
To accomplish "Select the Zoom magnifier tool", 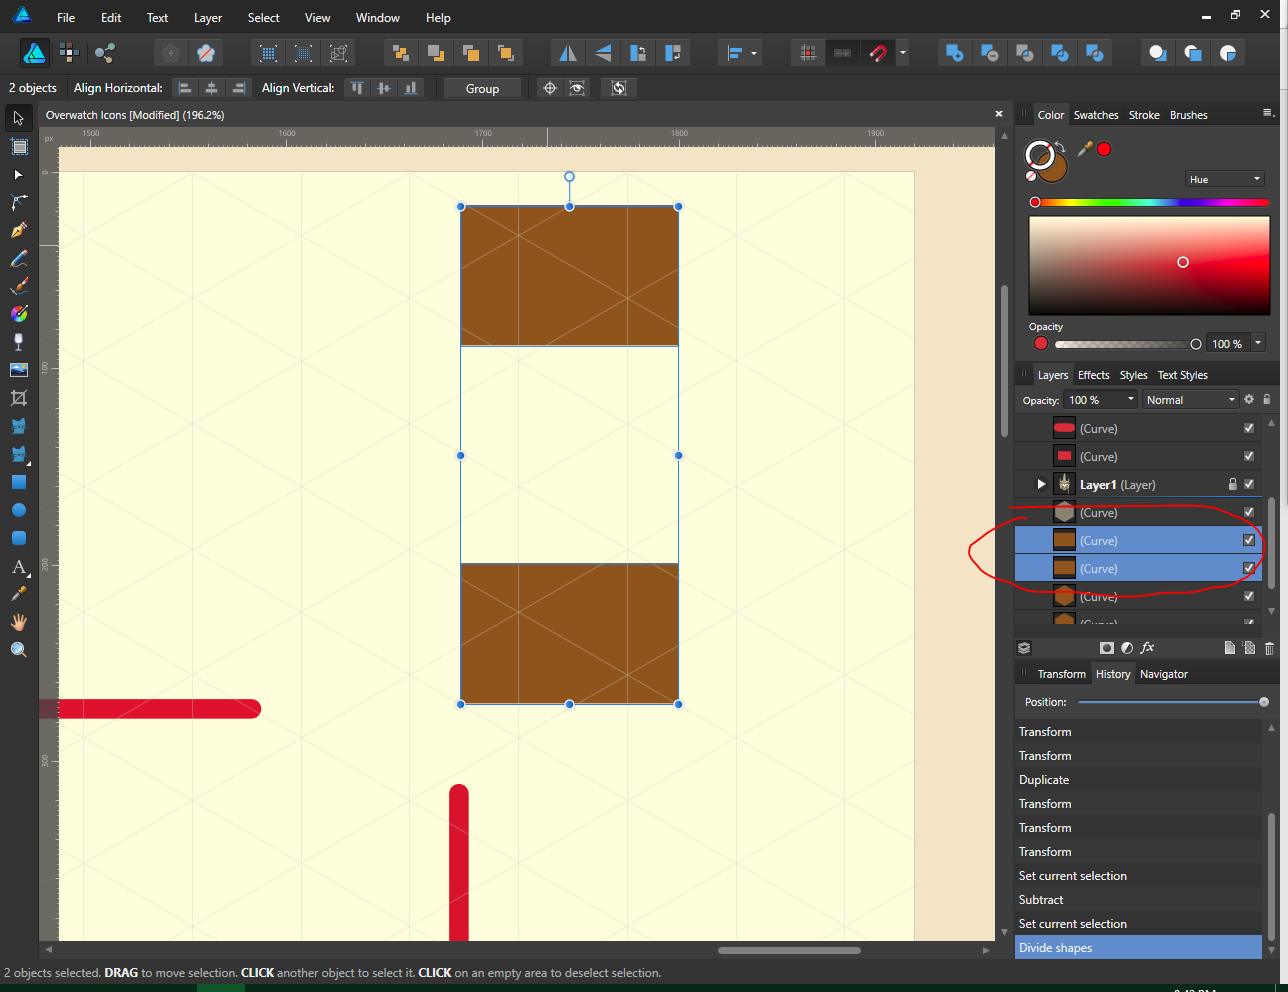I will point(18,650).
